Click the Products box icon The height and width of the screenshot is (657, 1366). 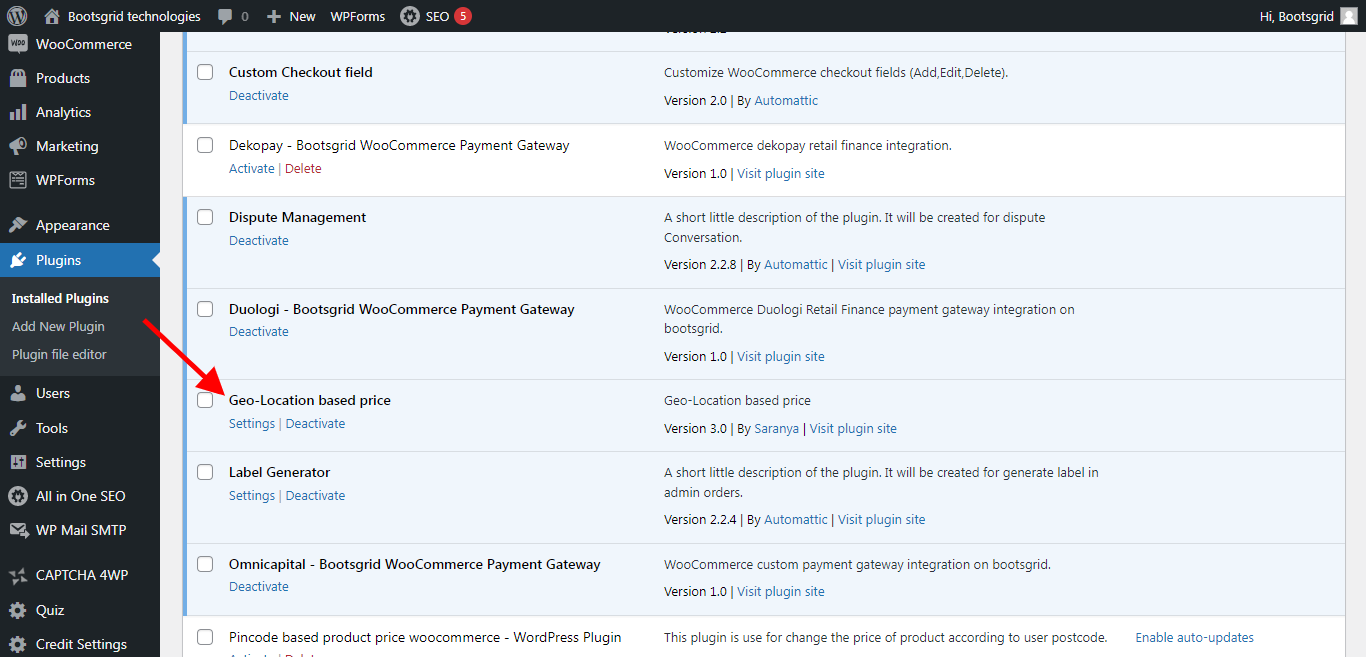tap(18, 78)
